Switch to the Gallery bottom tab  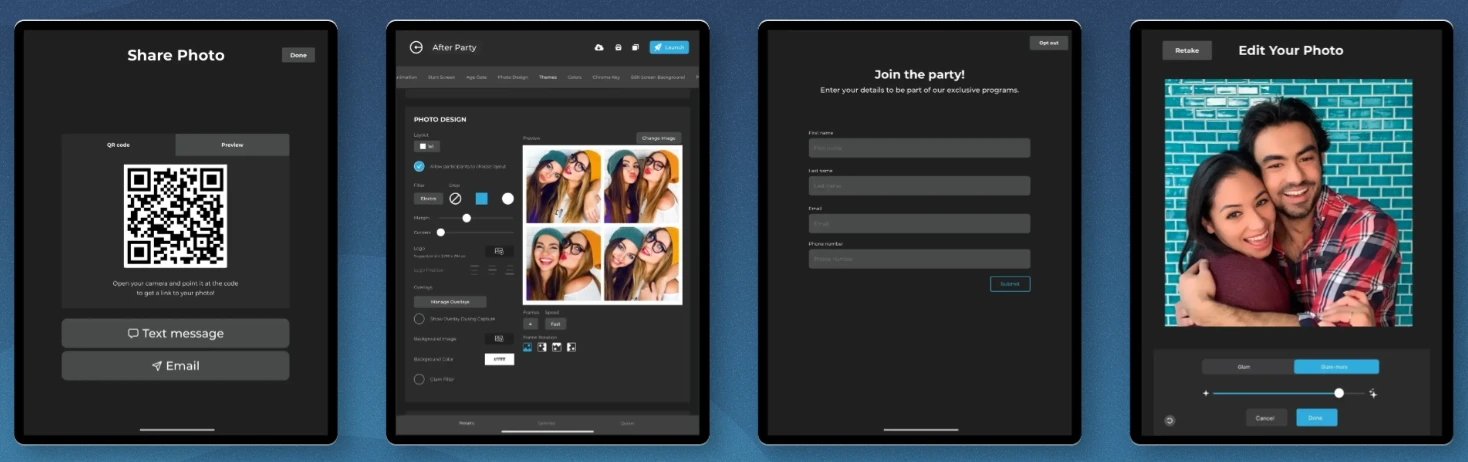pos(547,423)
